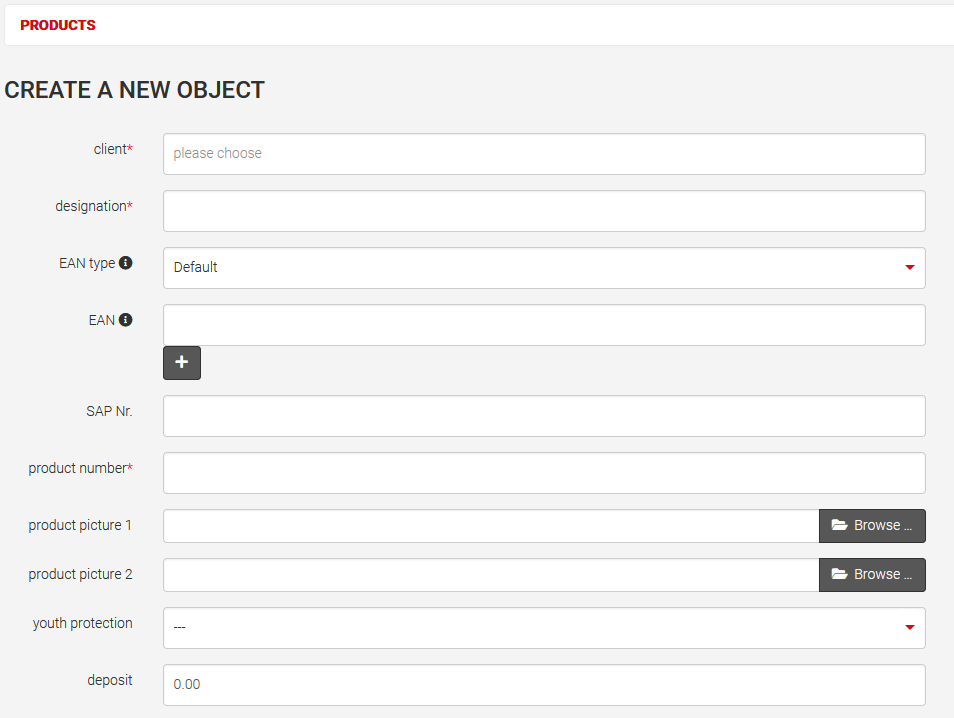
Task: Focus the designation text field
Action: [x=544, y=211]
